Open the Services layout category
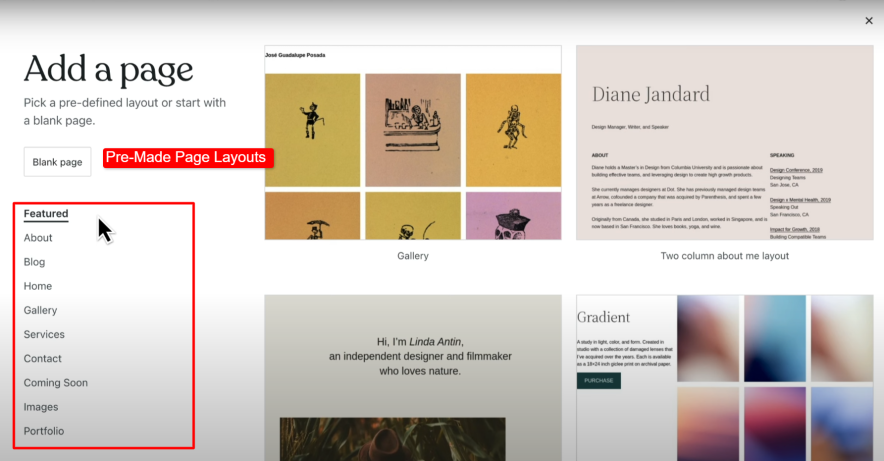 pos(44,335)
